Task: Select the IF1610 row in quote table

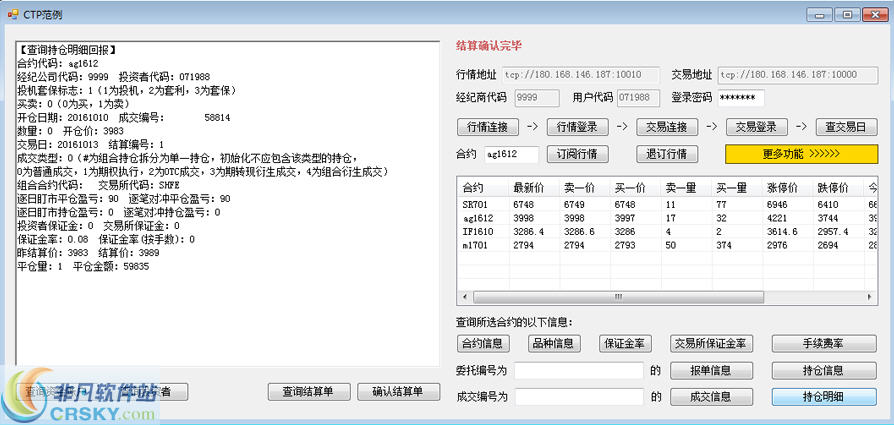Action: (x=667, y=232)
